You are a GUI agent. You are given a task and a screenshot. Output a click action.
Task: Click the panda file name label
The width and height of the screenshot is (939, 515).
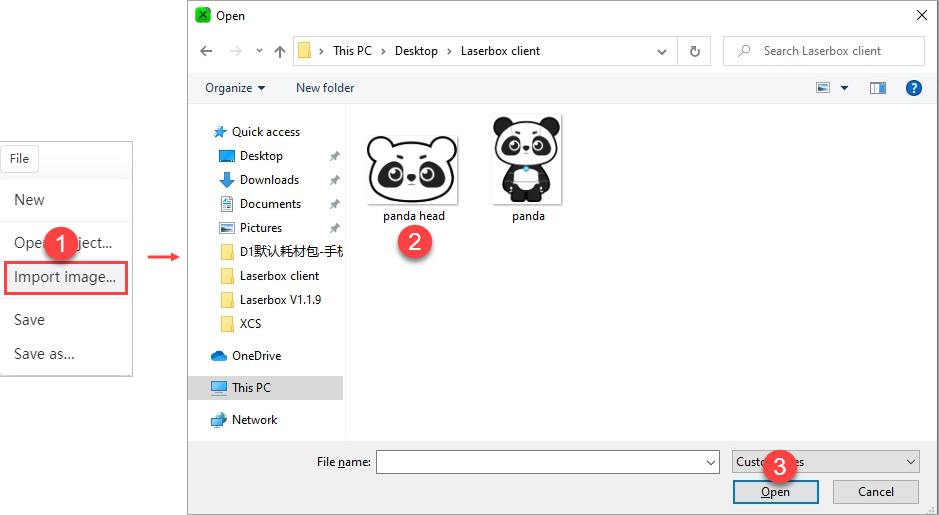(528, 216)
